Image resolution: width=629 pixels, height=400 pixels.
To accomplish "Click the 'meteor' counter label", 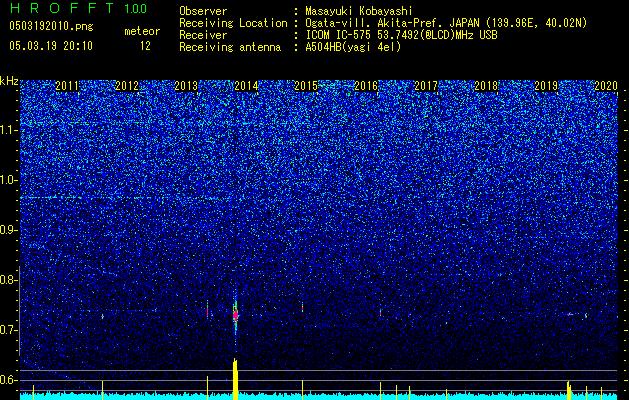I will point(142,31).
